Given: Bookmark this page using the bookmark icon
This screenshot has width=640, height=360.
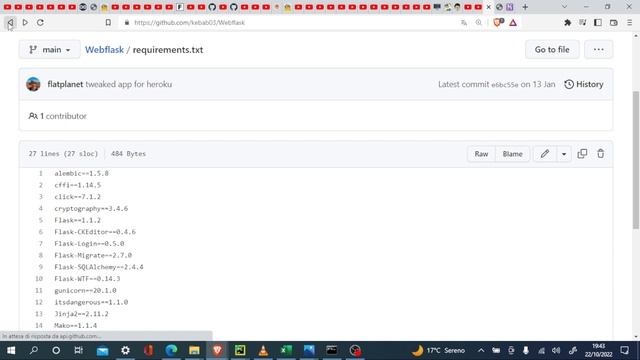Looking at the screenshot, I should click(108, 23).
